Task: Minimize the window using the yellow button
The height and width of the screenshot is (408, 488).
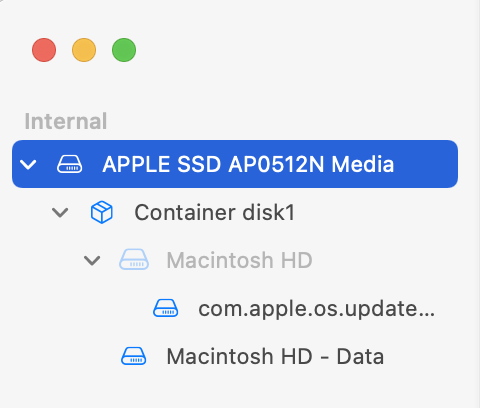Action: click(x=84, y=50)
